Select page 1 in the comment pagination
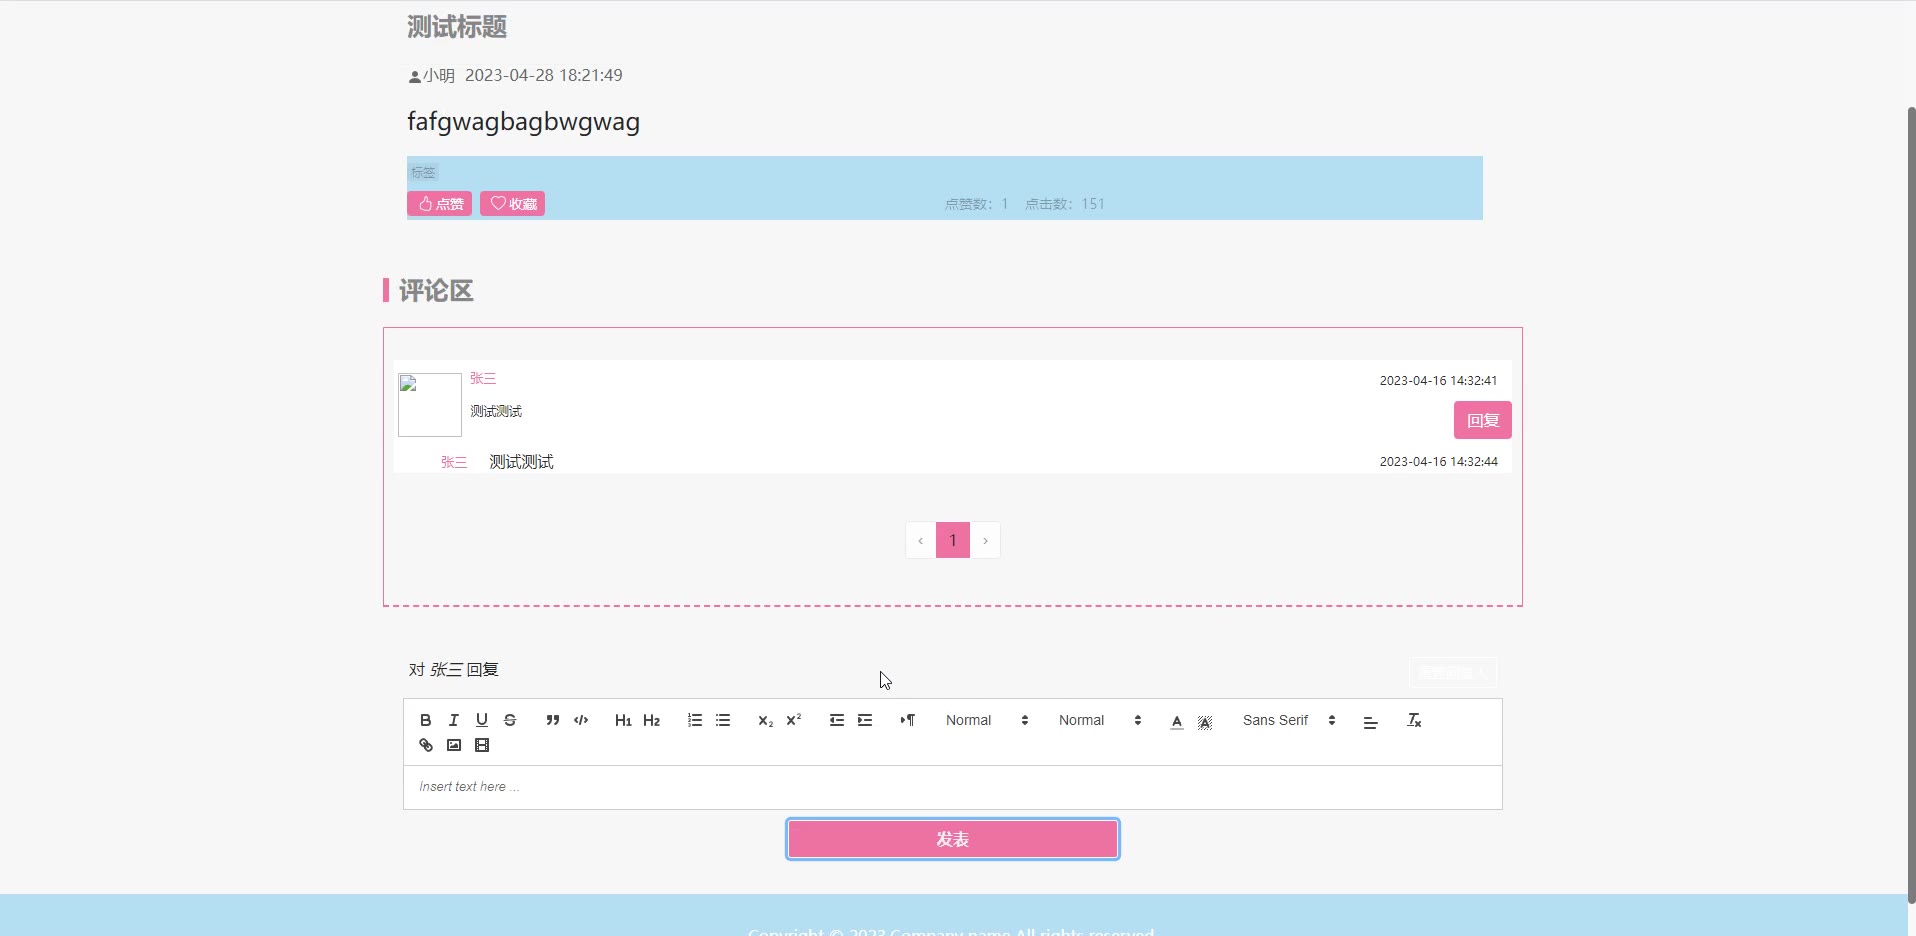 click(953, 540)
